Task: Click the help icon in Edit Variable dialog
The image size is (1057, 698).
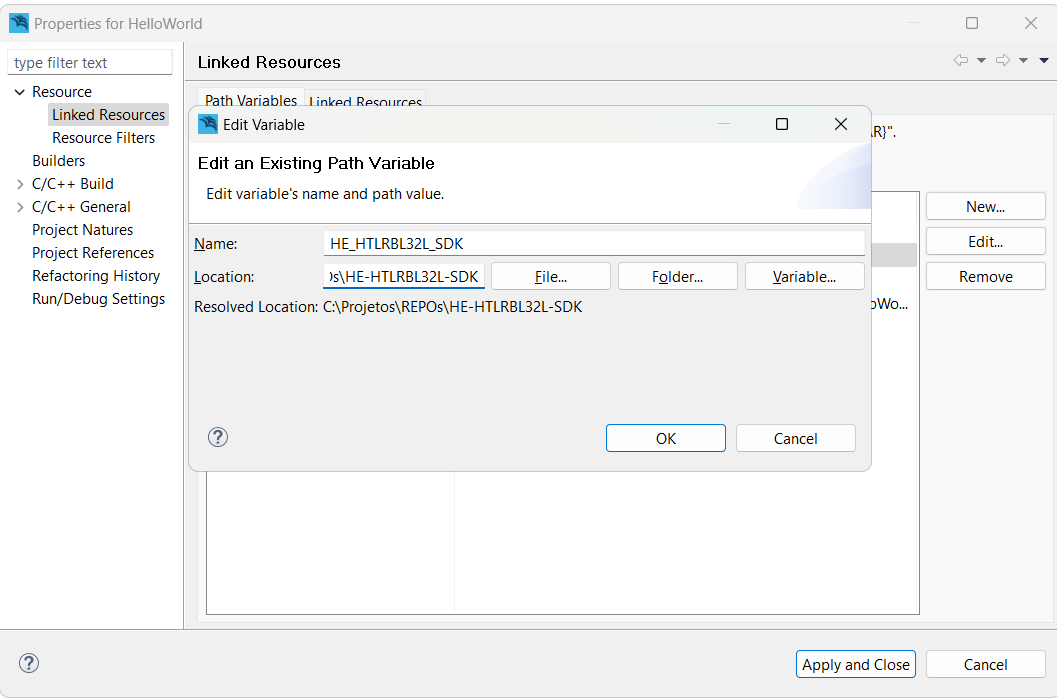Action: [218, 437]
